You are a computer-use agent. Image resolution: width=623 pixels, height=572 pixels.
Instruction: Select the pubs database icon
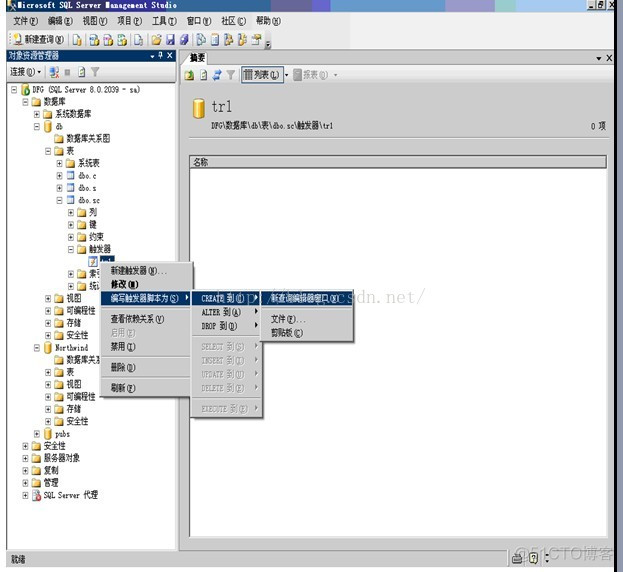[x=48, y=433]
